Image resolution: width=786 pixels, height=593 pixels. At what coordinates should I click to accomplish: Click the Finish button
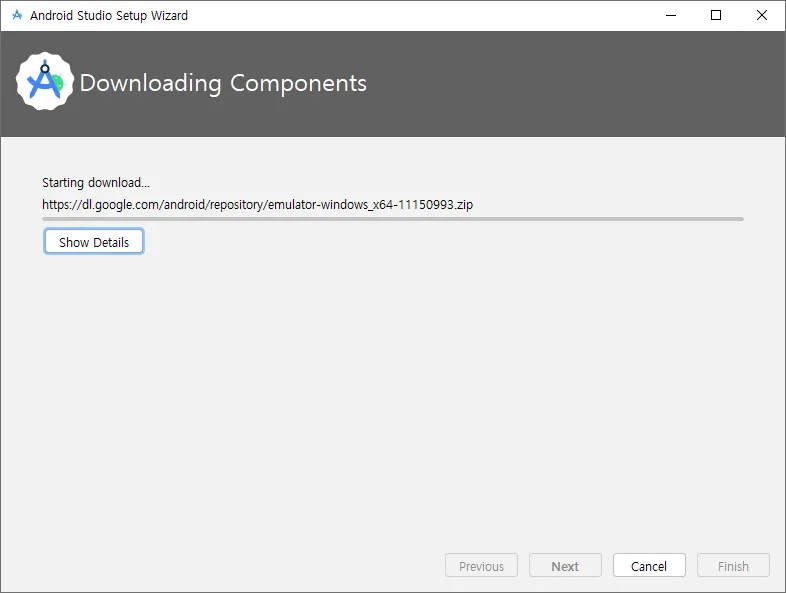[x=733, y=565]
